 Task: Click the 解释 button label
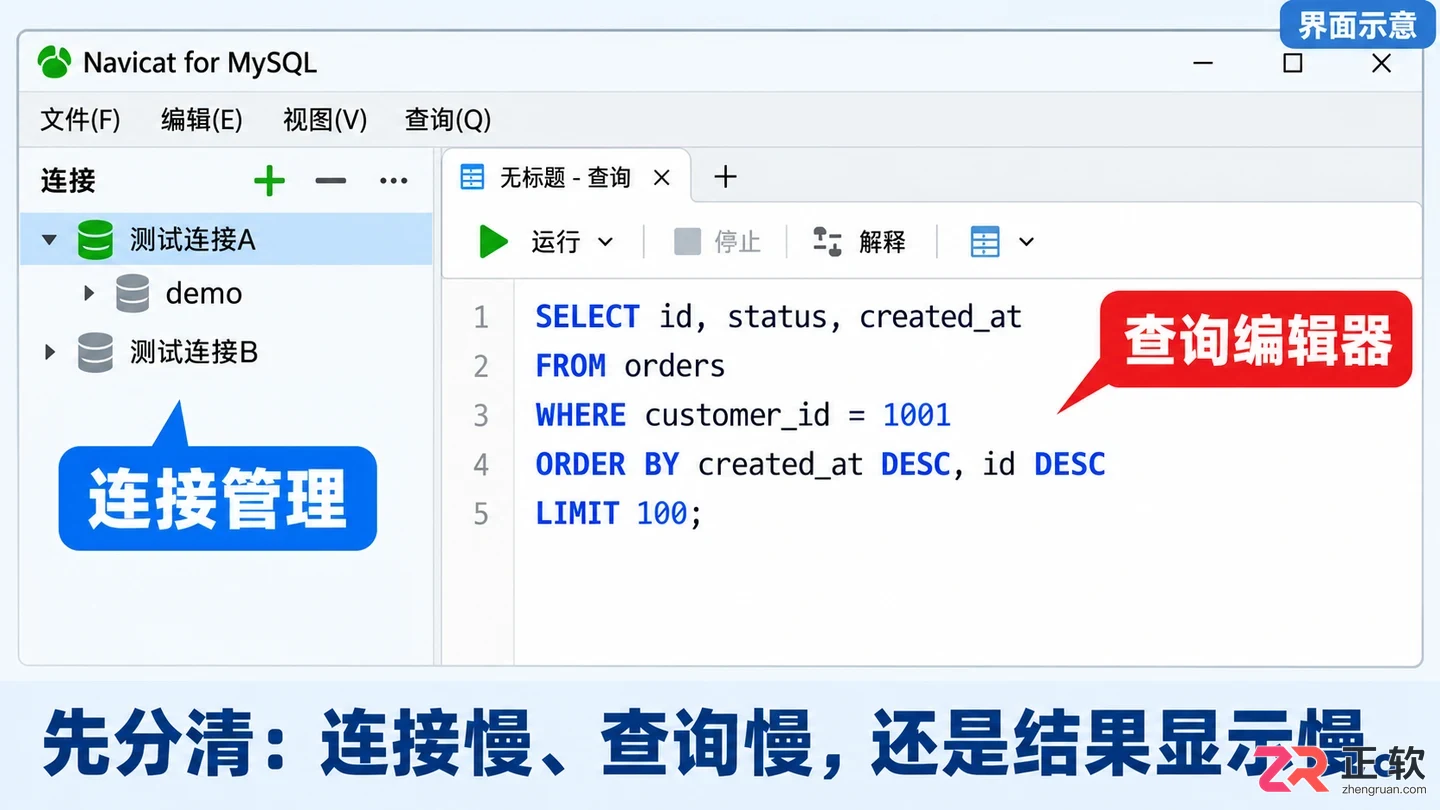pos(882,241)
